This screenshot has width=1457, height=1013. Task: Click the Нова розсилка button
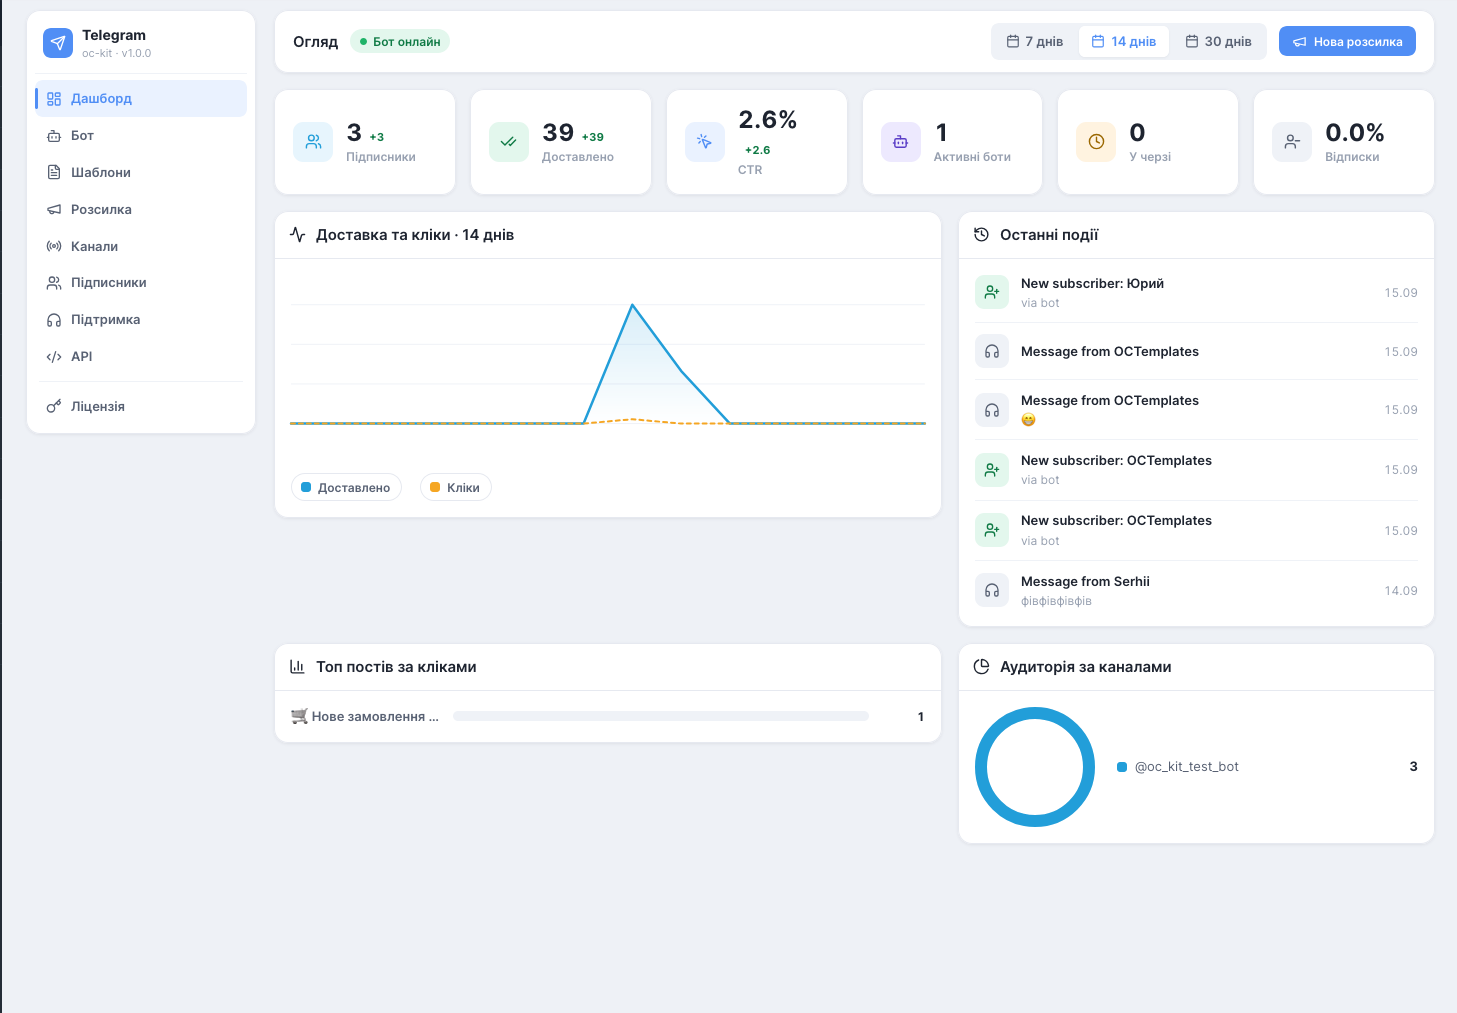(x=1347, y=41)
